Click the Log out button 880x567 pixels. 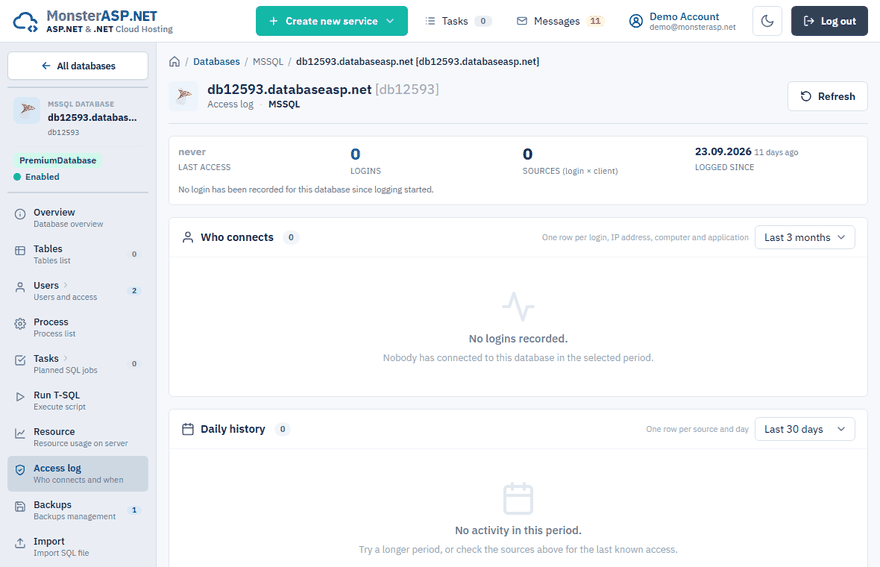coord(829,21)
